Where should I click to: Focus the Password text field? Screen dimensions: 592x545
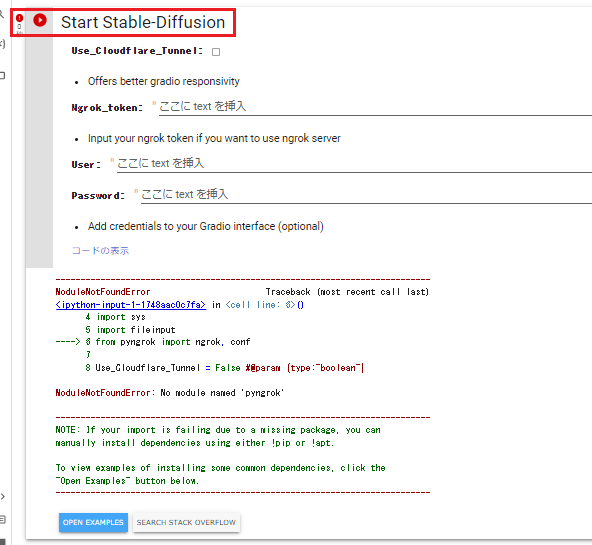click(366, 195)
